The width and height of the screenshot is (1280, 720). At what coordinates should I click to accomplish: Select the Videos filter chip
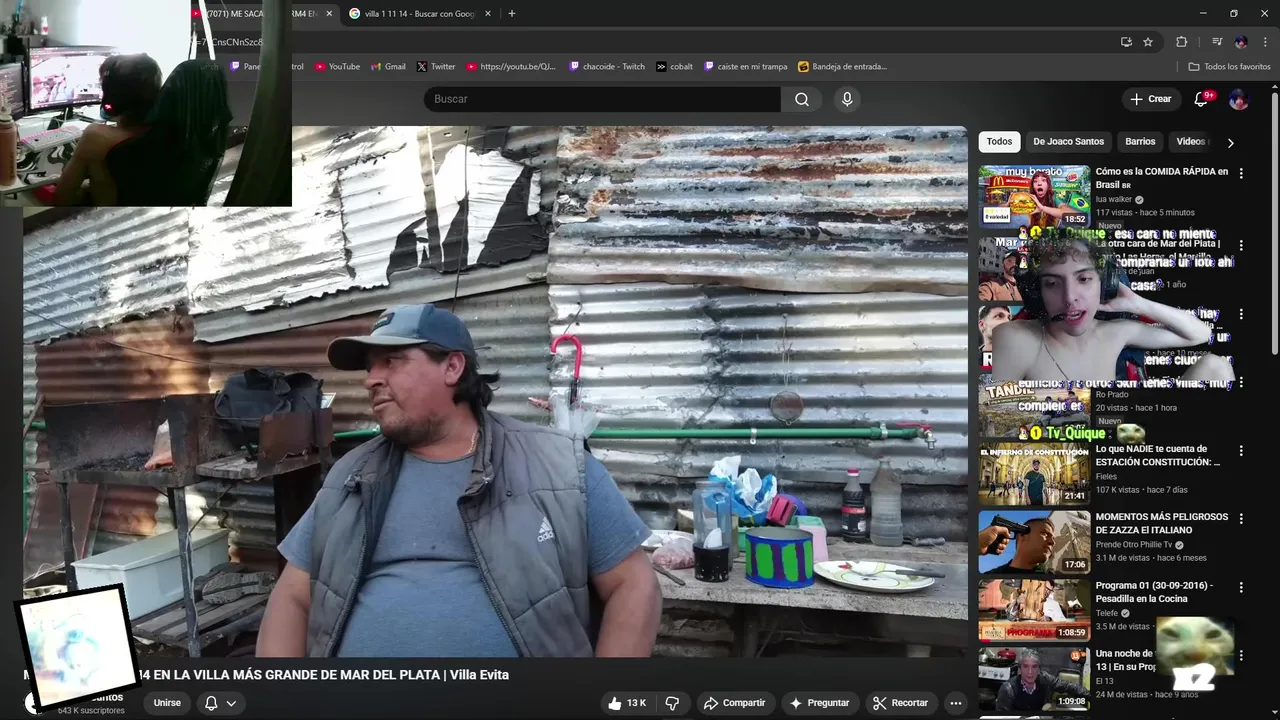(1191, 142)
